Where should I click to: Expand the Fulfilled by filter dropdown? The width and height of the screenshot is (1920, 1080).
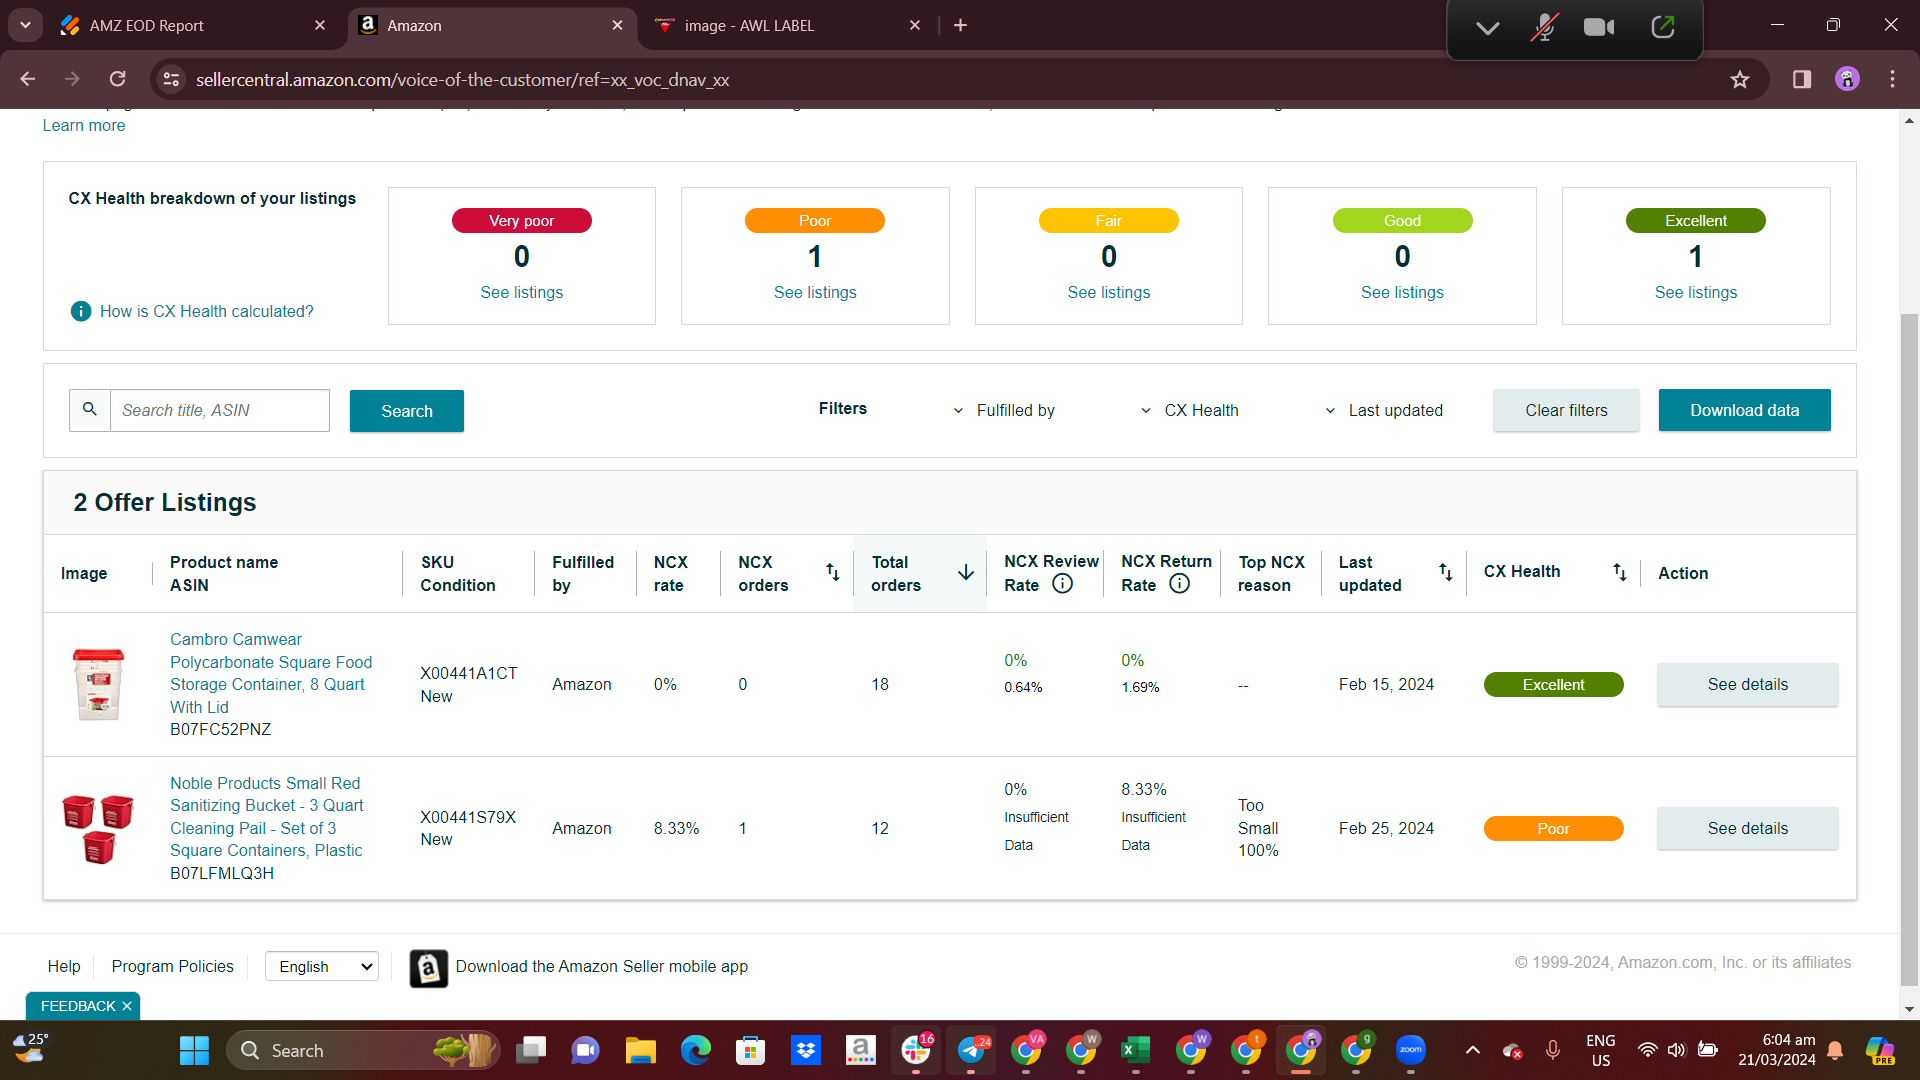tap(1005, 410)
